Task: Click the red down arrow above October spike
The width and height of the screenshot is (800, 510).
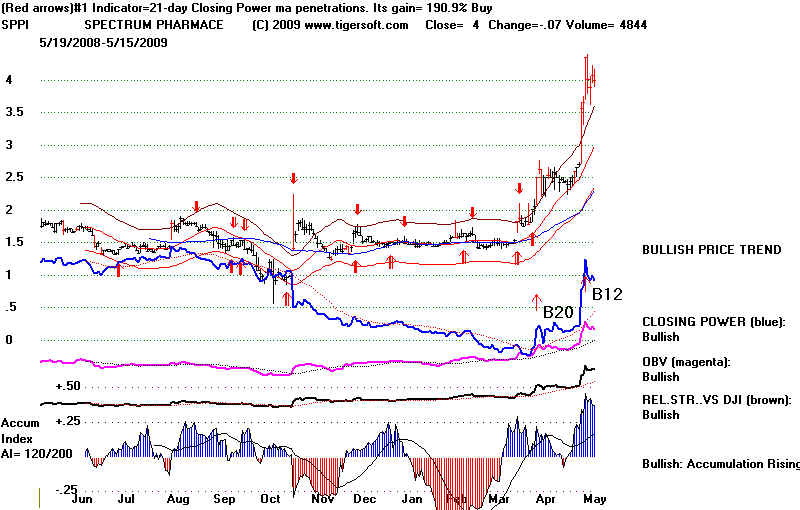Action: pyautogui.click(x=293, y=178)
